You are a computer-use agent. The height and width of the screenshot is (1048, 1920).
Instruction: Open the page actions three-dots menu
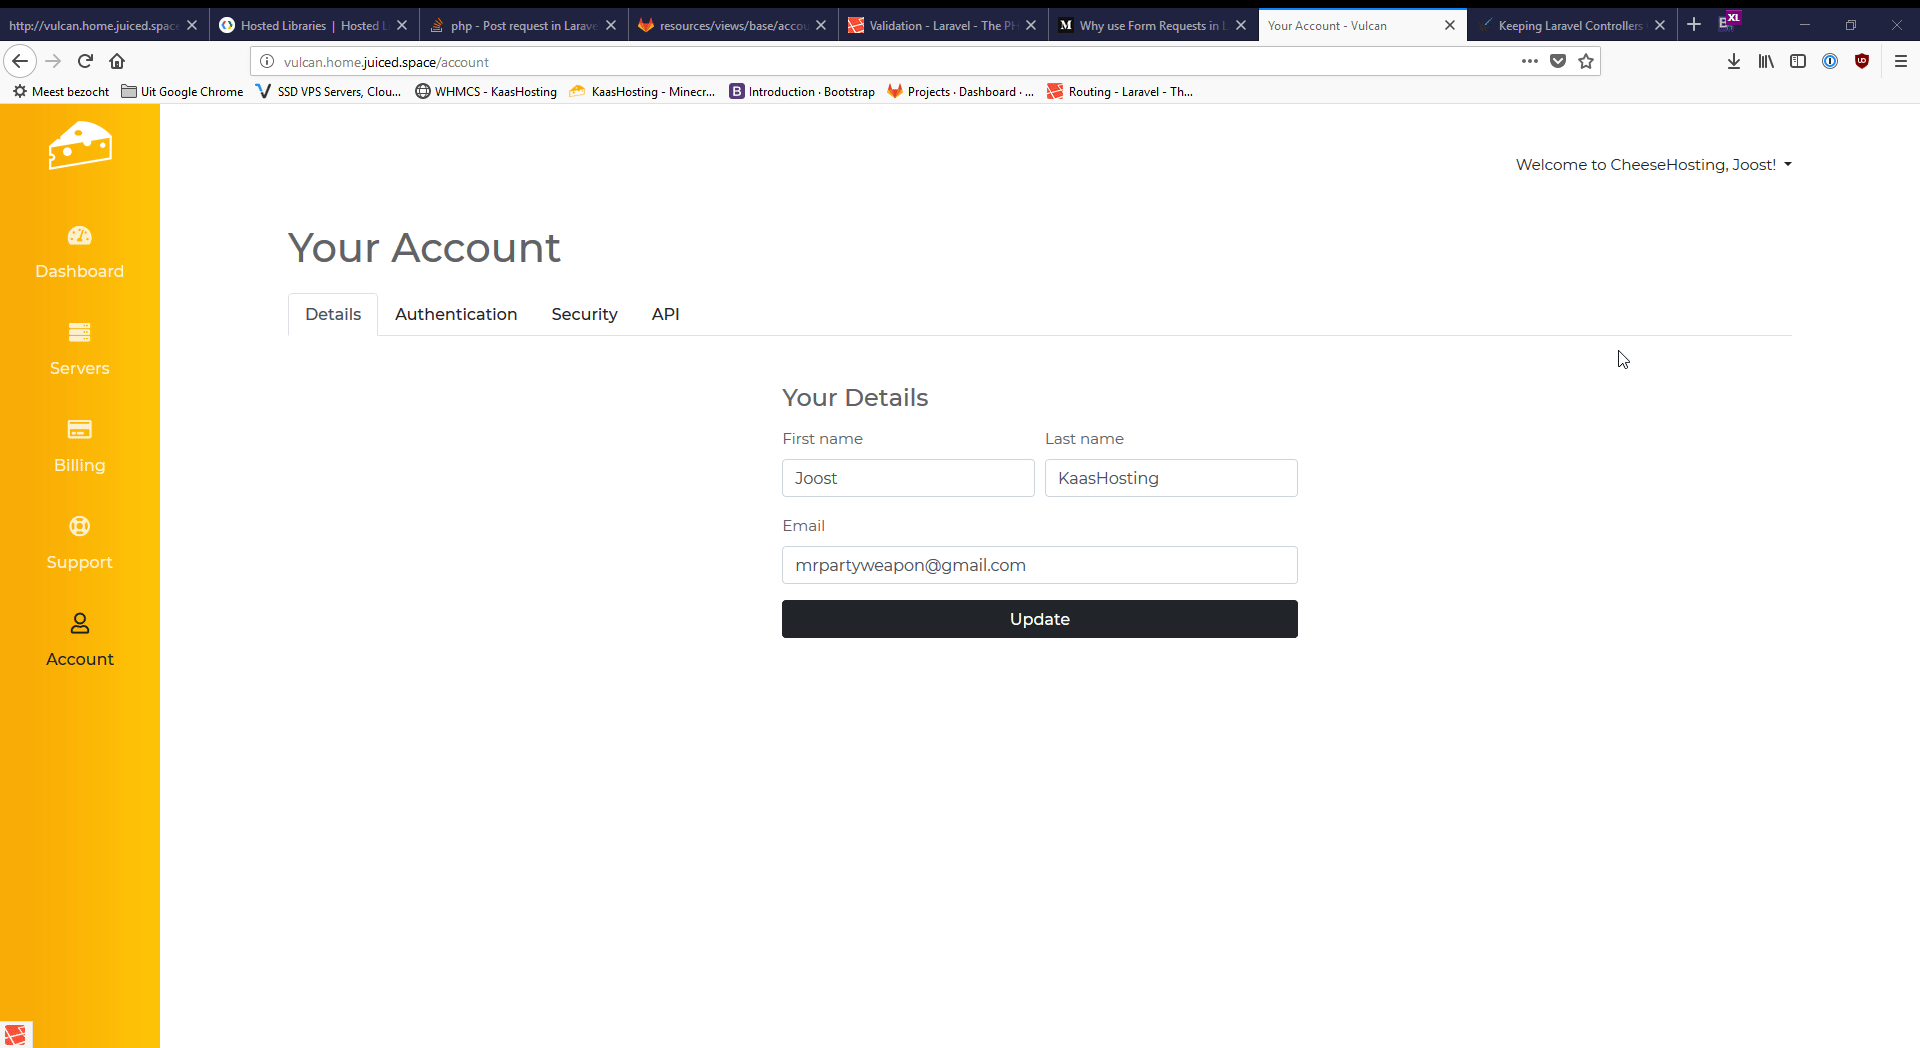(1529, 62)
